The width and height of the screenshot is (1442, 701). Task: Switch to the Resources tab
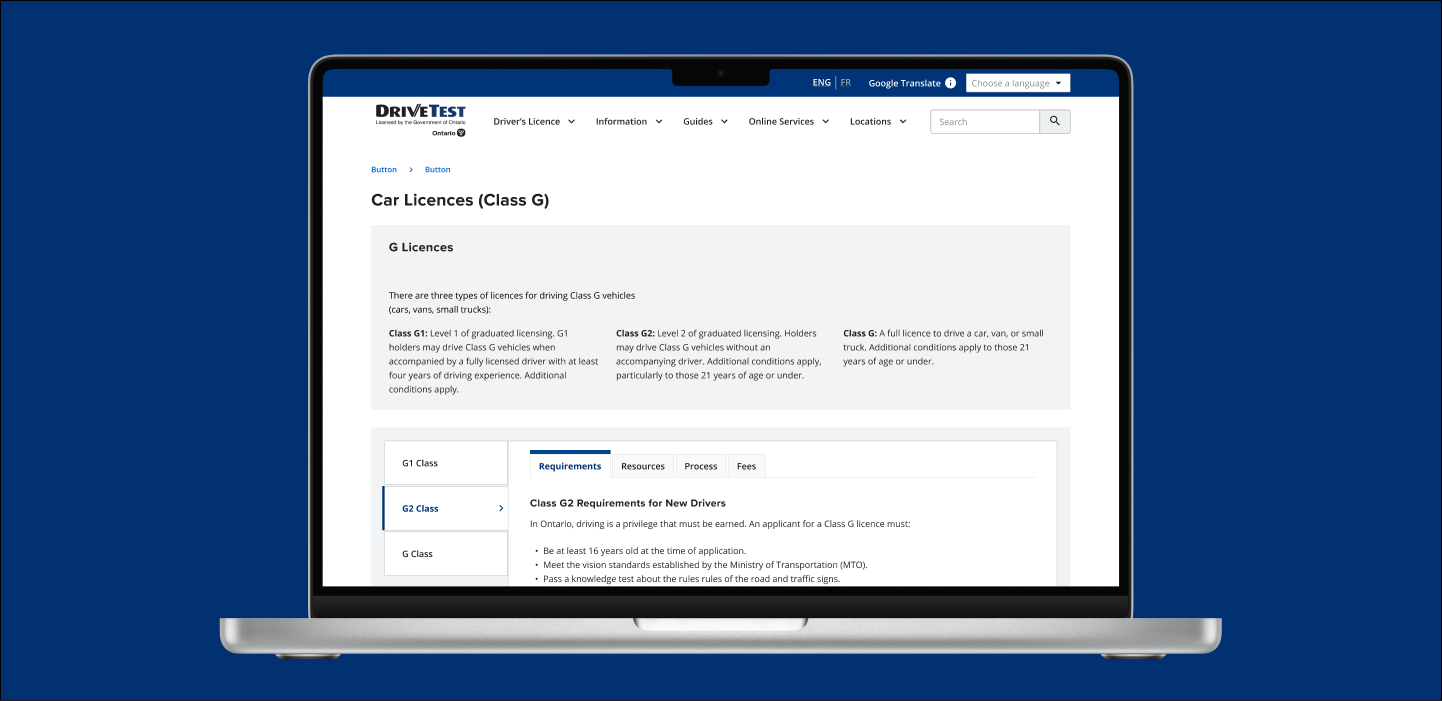click(x=642, y=466)
